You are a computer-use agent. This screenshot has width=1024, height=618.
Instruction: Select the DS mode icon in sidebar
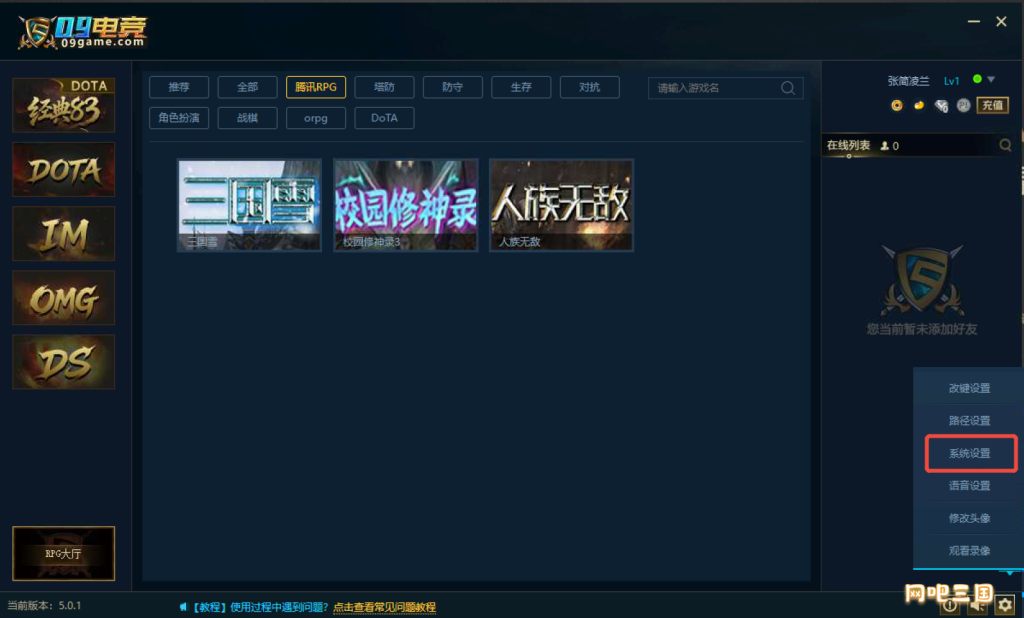pyautogui.click(x=63, y=362)
